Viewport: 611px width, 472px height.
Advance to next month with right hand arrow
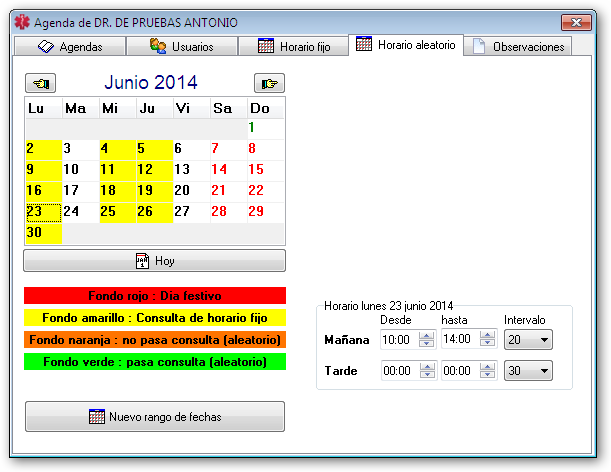(x=268, y=83)
